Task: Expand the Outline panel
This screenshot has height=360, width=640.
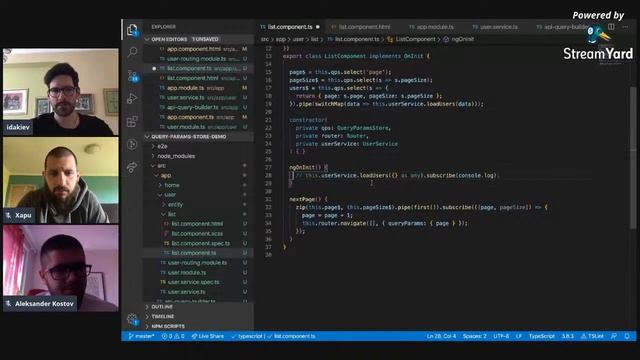Action: click(162, 307)
